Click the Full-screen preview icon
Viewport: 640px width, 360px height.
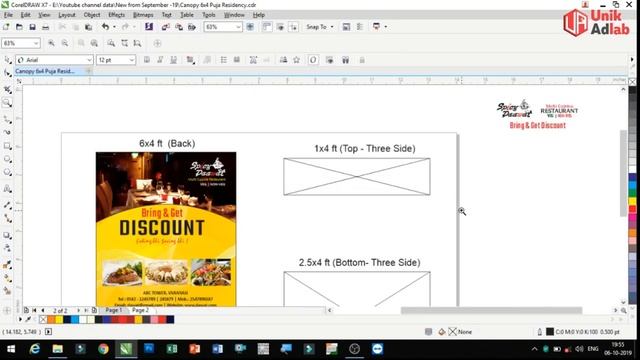(x=250, y=27)
